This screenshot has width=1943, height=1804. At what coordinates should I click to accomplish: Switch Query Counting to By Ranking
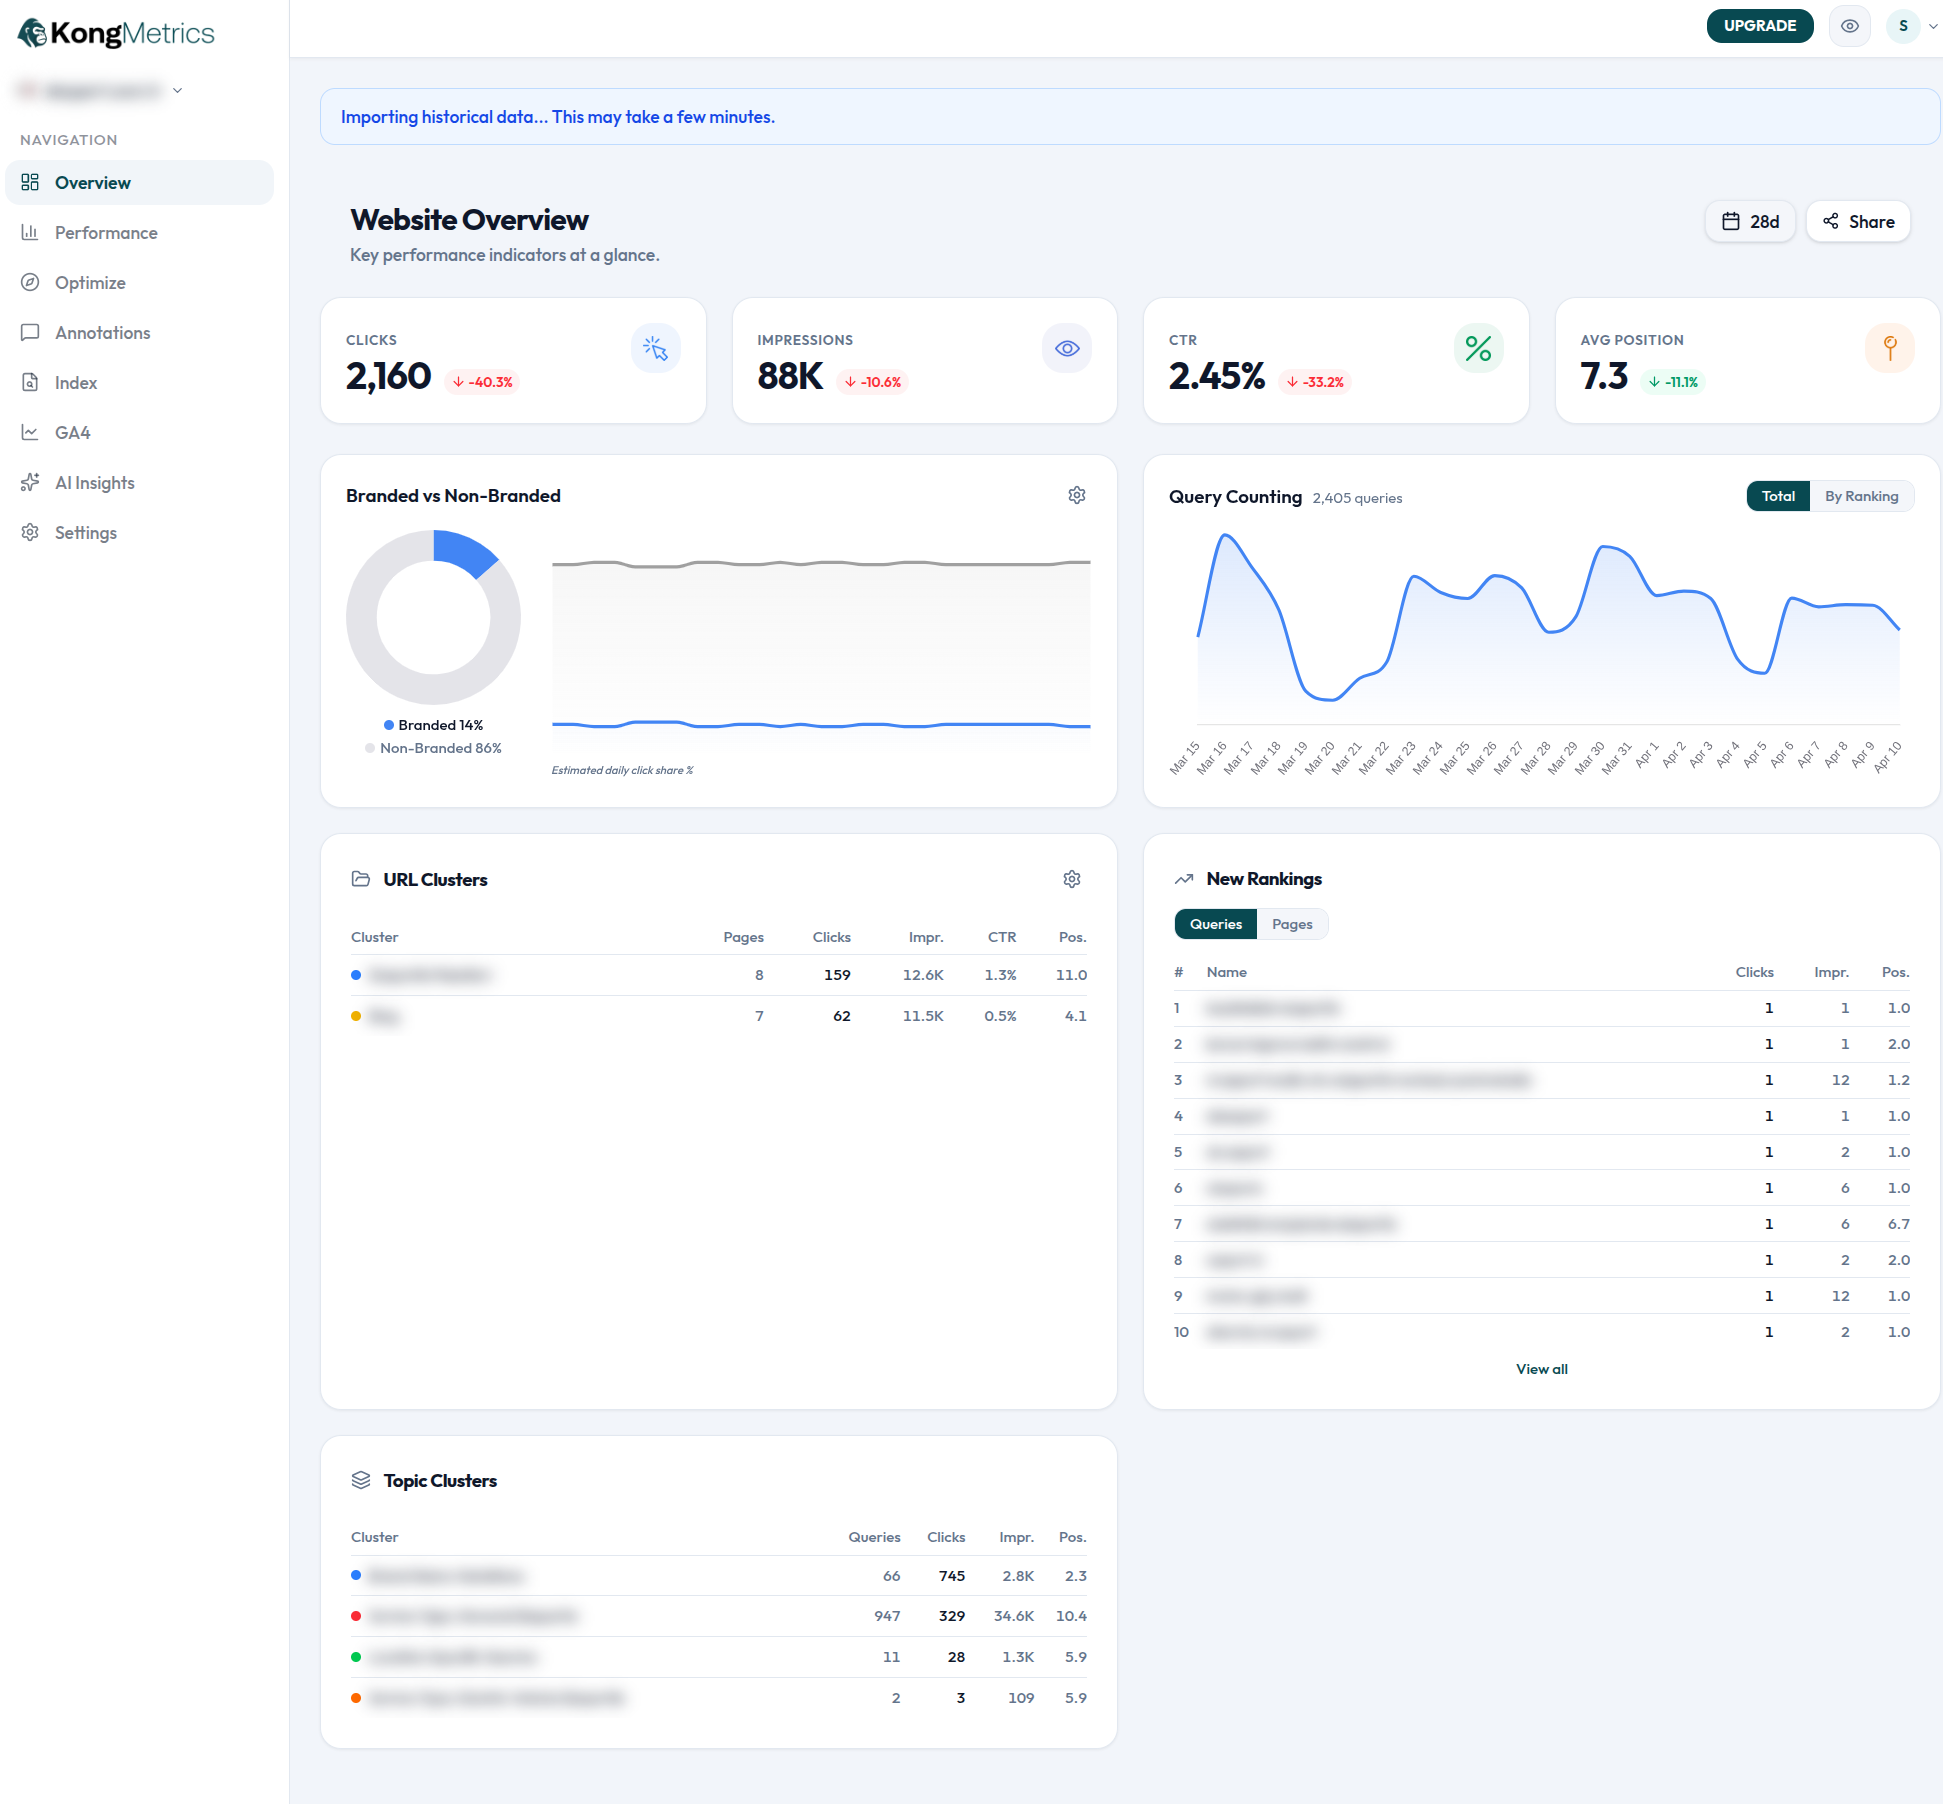pyautogui.click(x=1862, y=495)
